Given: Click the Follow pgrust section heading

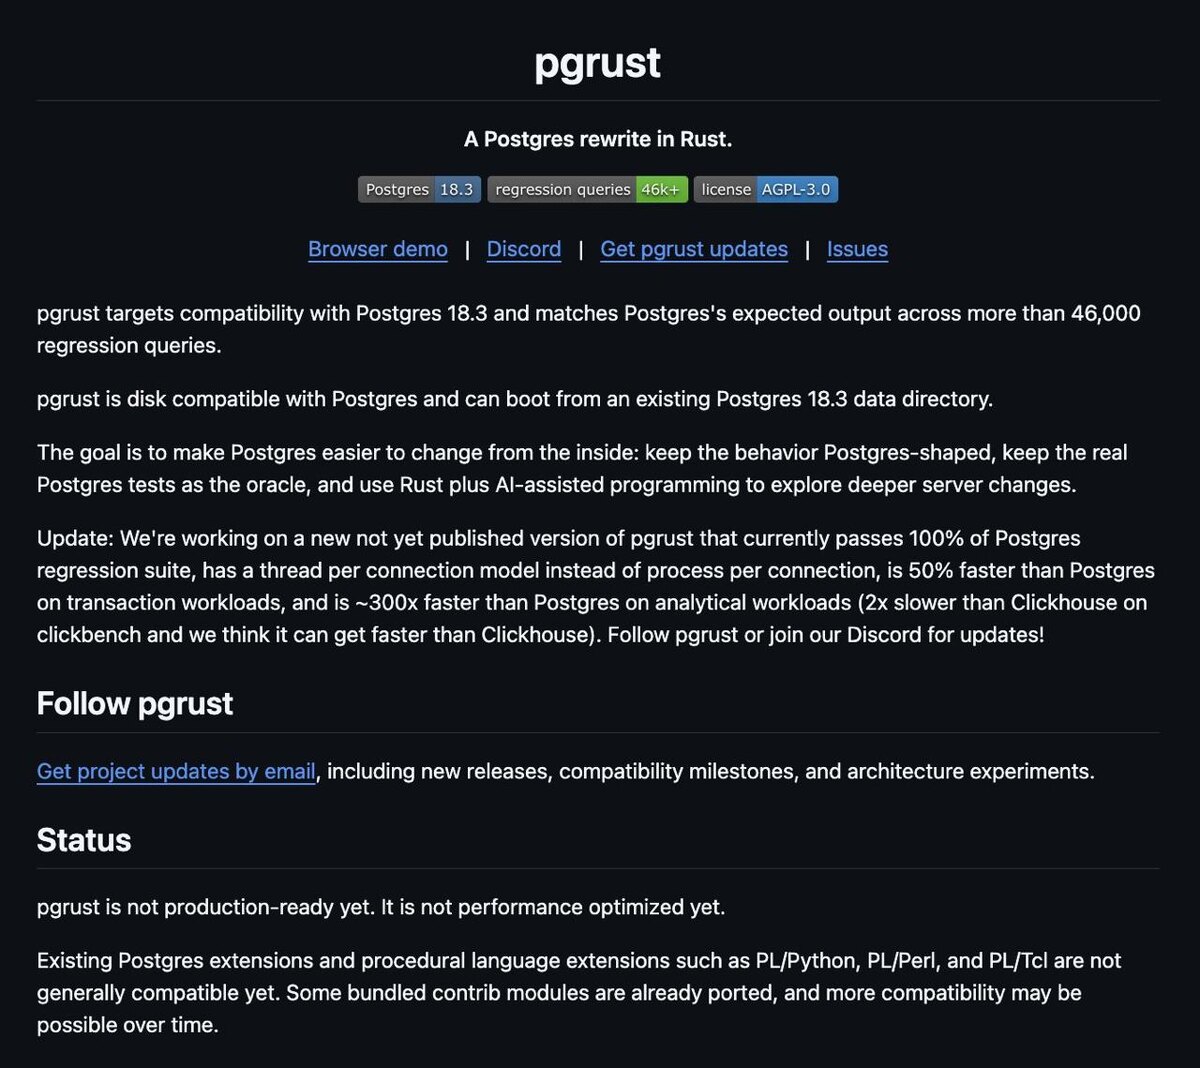Looking at the screenshot, I should tap(135, 703).
